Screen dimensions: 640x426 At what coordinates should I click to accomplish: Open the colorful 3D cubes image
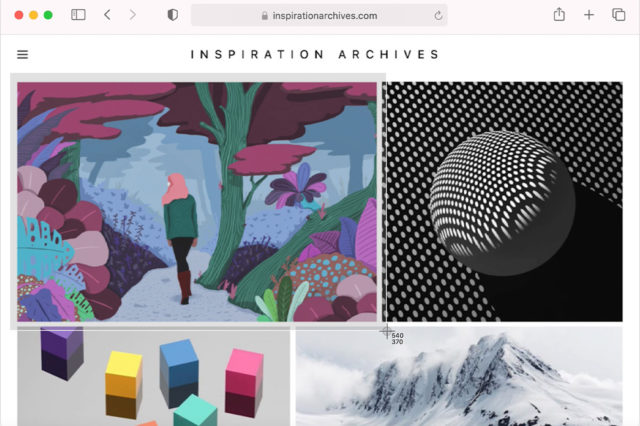153,376
